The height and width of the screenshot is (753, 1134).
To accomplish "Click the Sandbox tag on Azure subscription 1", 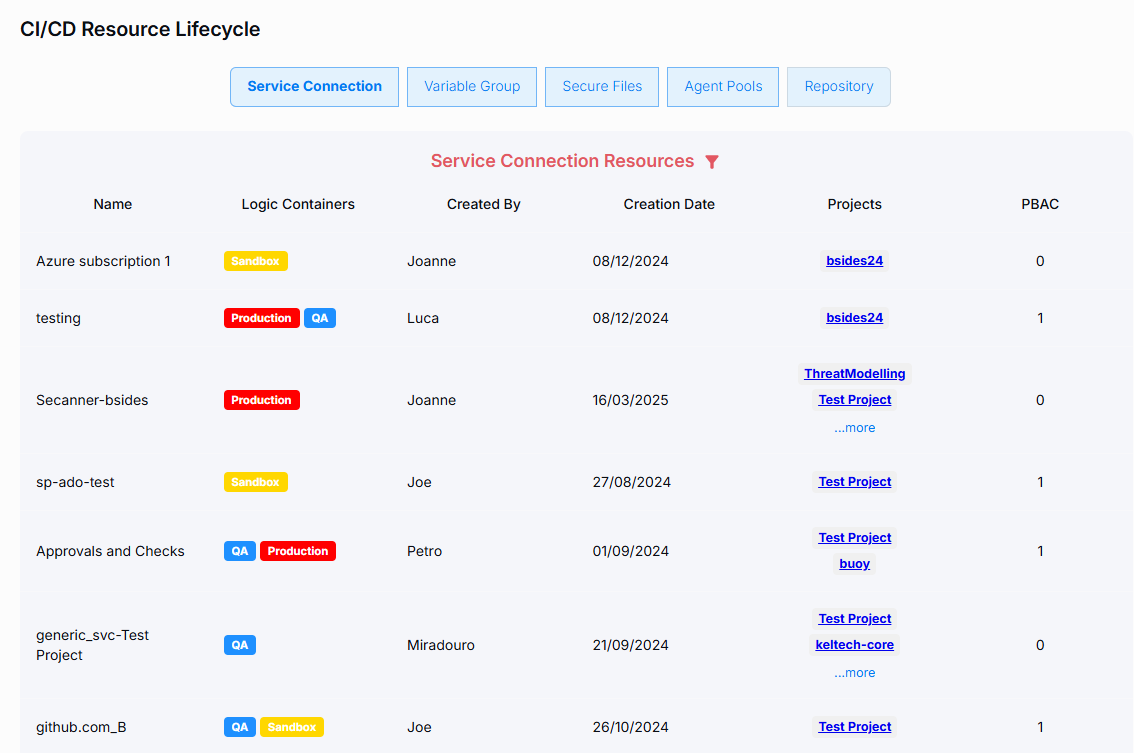I will 255,261.
